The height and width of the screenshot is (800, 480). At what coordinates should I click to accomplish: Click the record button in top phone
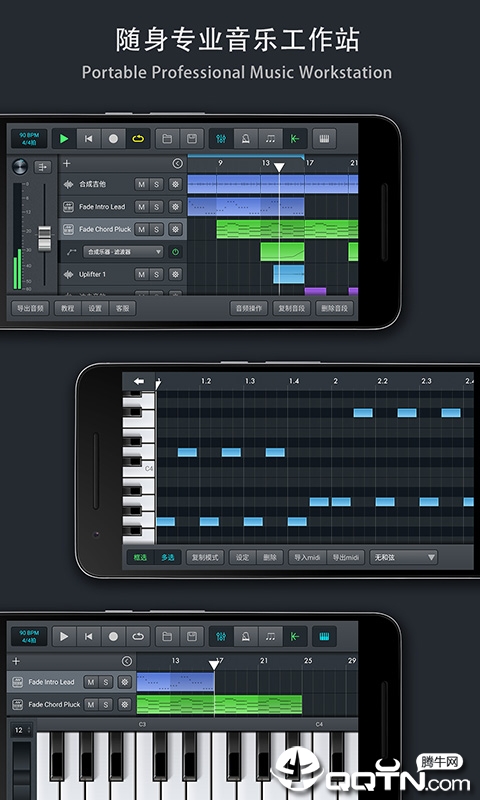113,139
